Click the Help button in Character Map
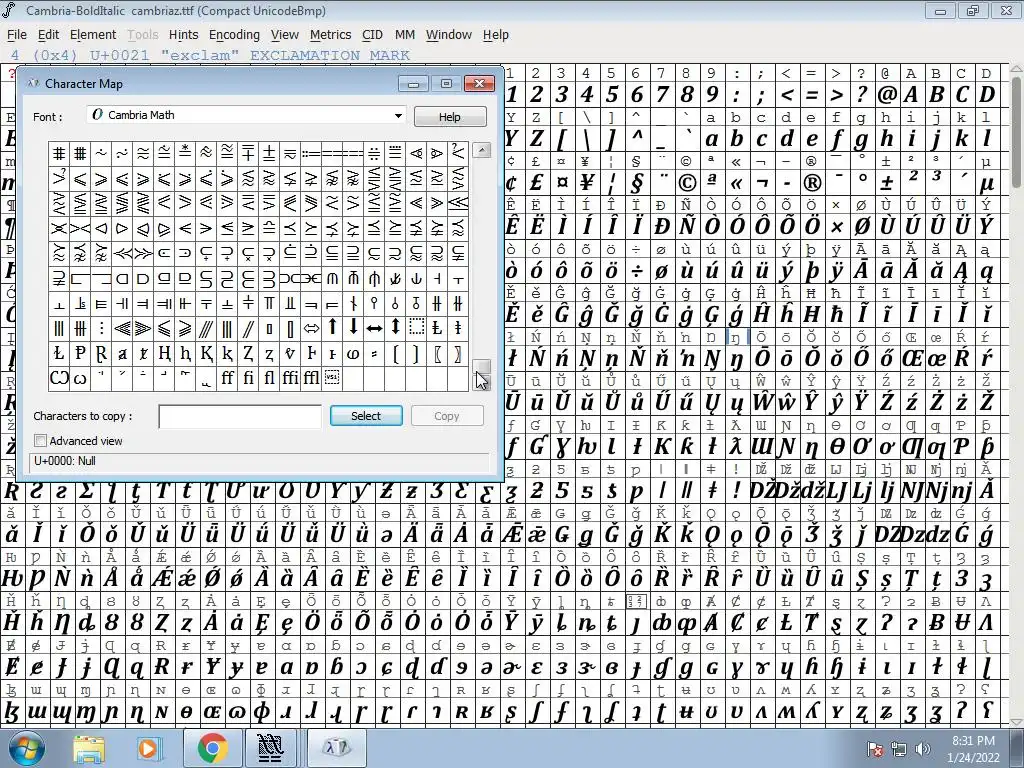 450,116
